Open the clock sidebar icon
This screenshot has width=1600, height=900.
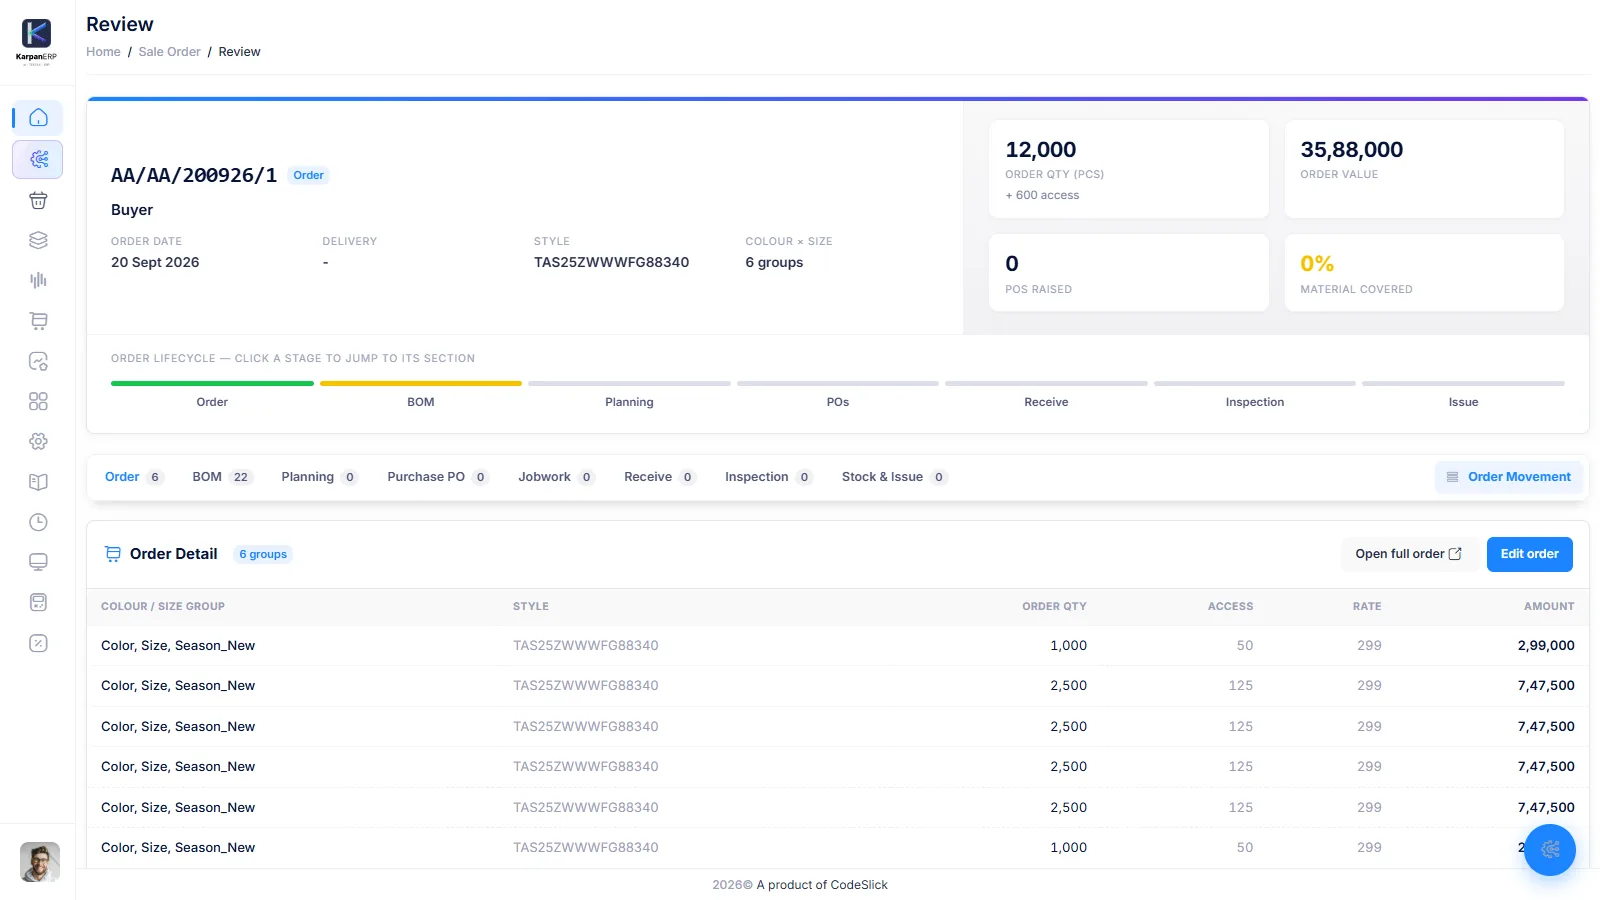[38, 522]
